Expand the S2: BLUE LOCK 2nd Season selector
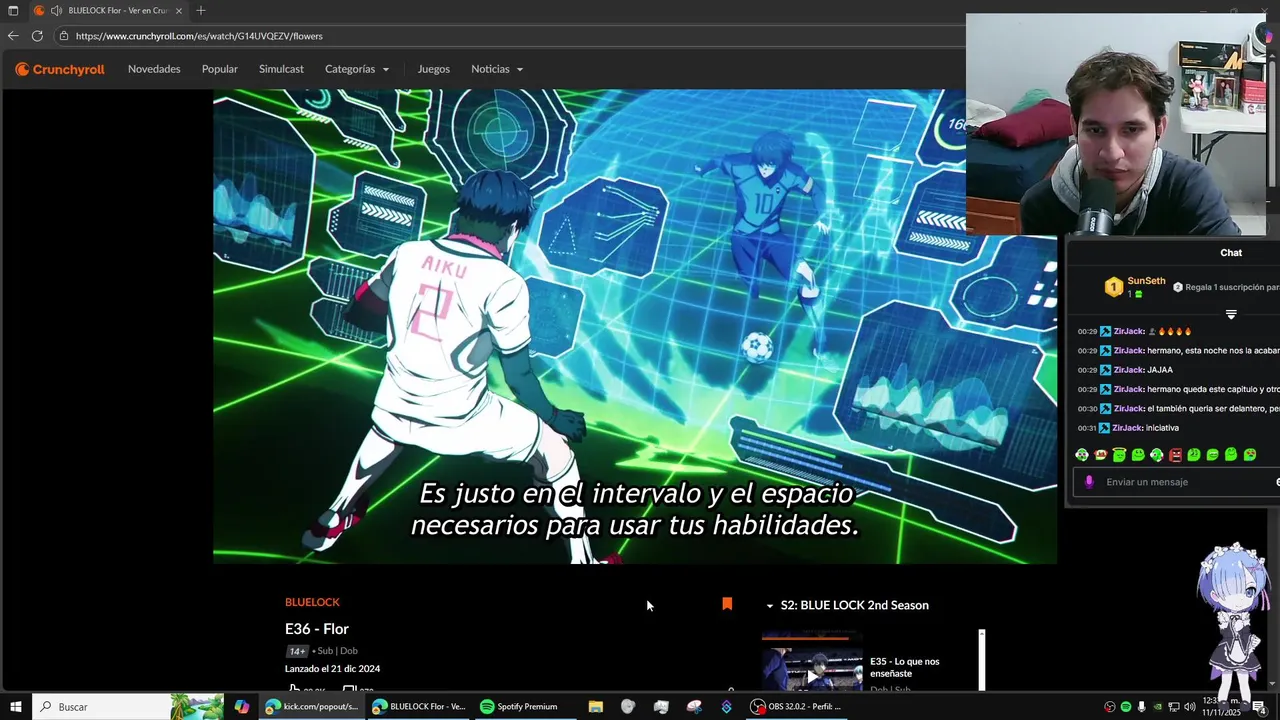Viewport: 1280px width, 720px height. [848, 605]
